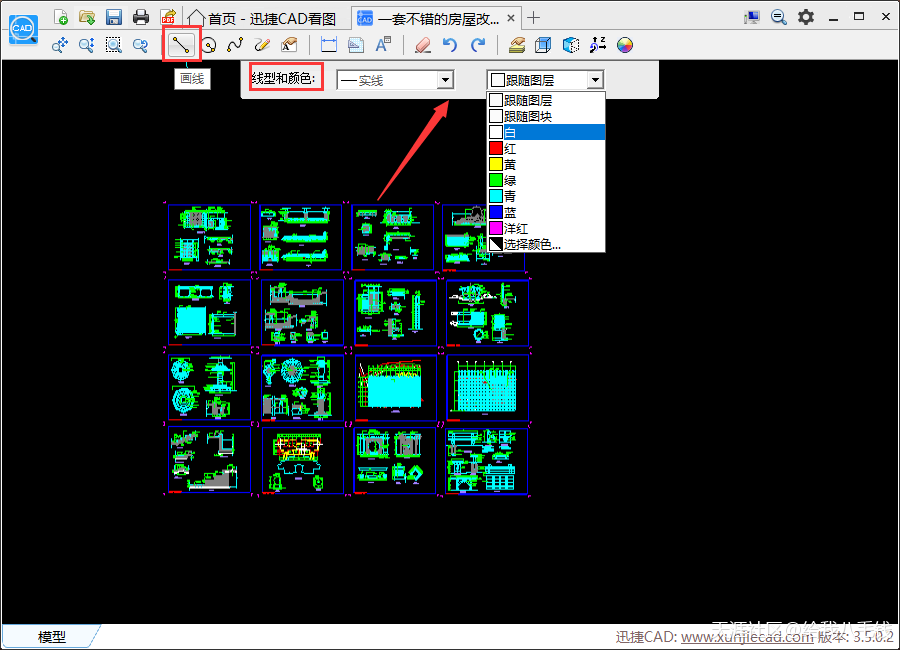Choose 跟随图层 from the color list

pyautogui.click(x=546, y=100)
